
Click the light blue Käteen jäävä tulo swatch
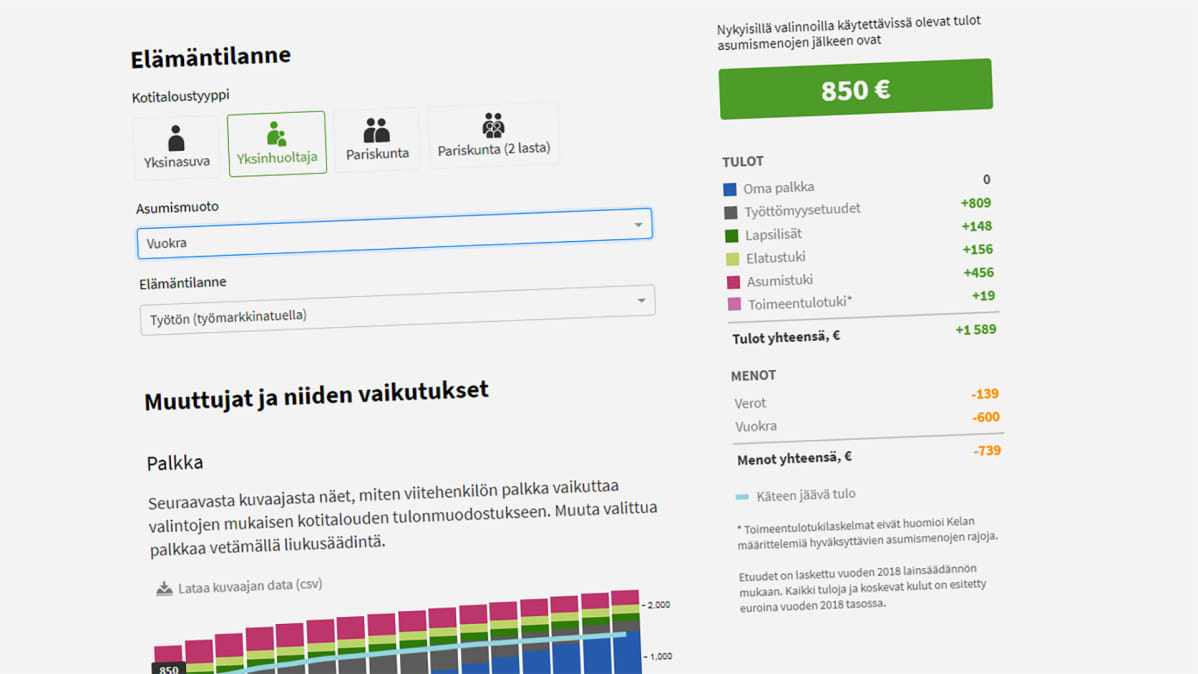click(x=742, y=497)
